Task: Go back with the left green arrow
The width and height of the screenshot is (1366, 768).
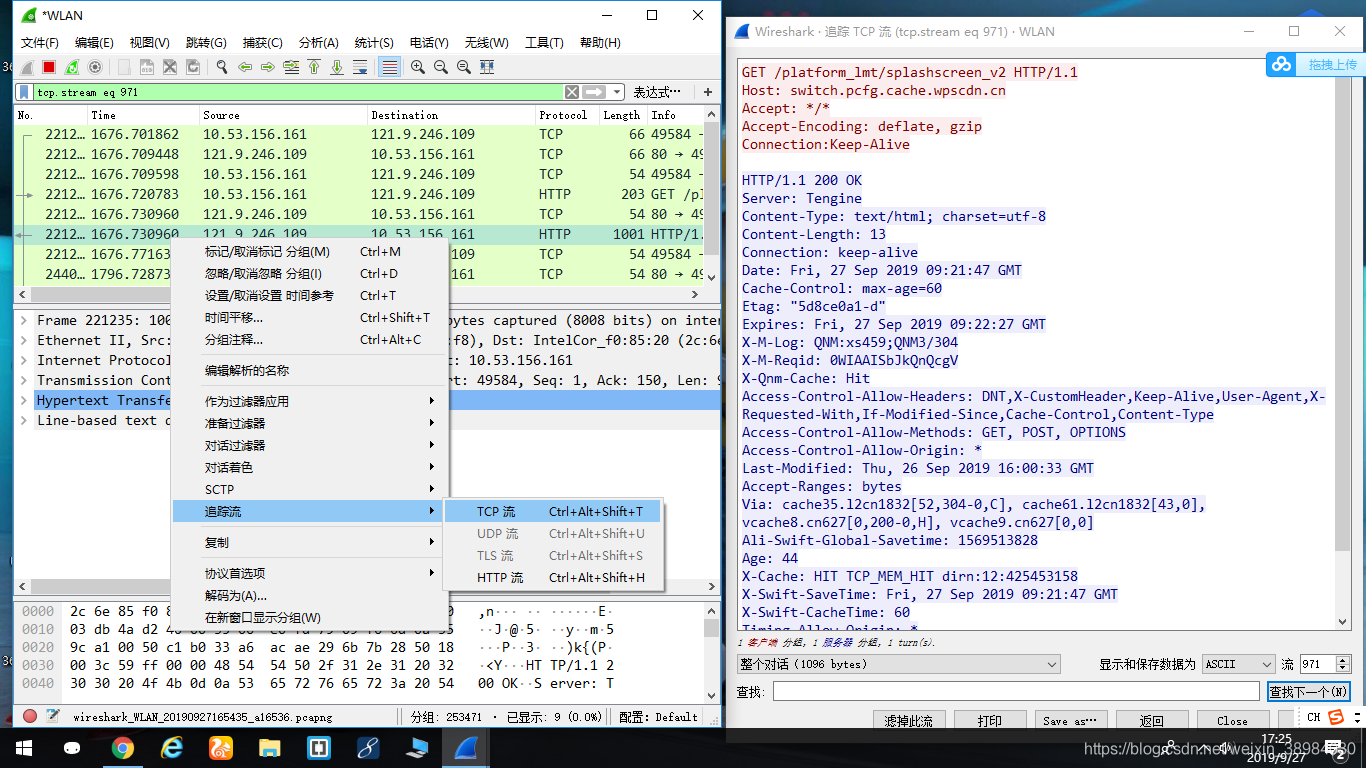Action: coord(245,67)
